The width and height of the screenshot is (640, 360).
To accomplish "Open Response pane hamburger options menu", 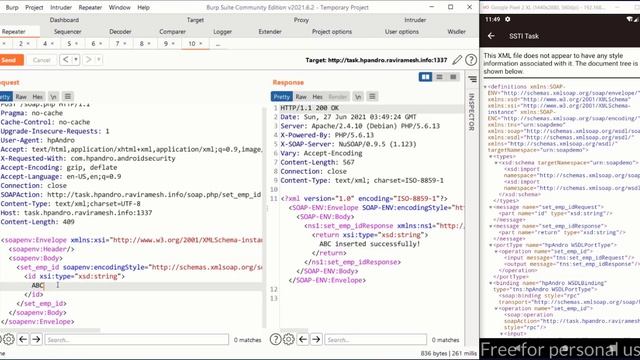I will coord(372,97).
